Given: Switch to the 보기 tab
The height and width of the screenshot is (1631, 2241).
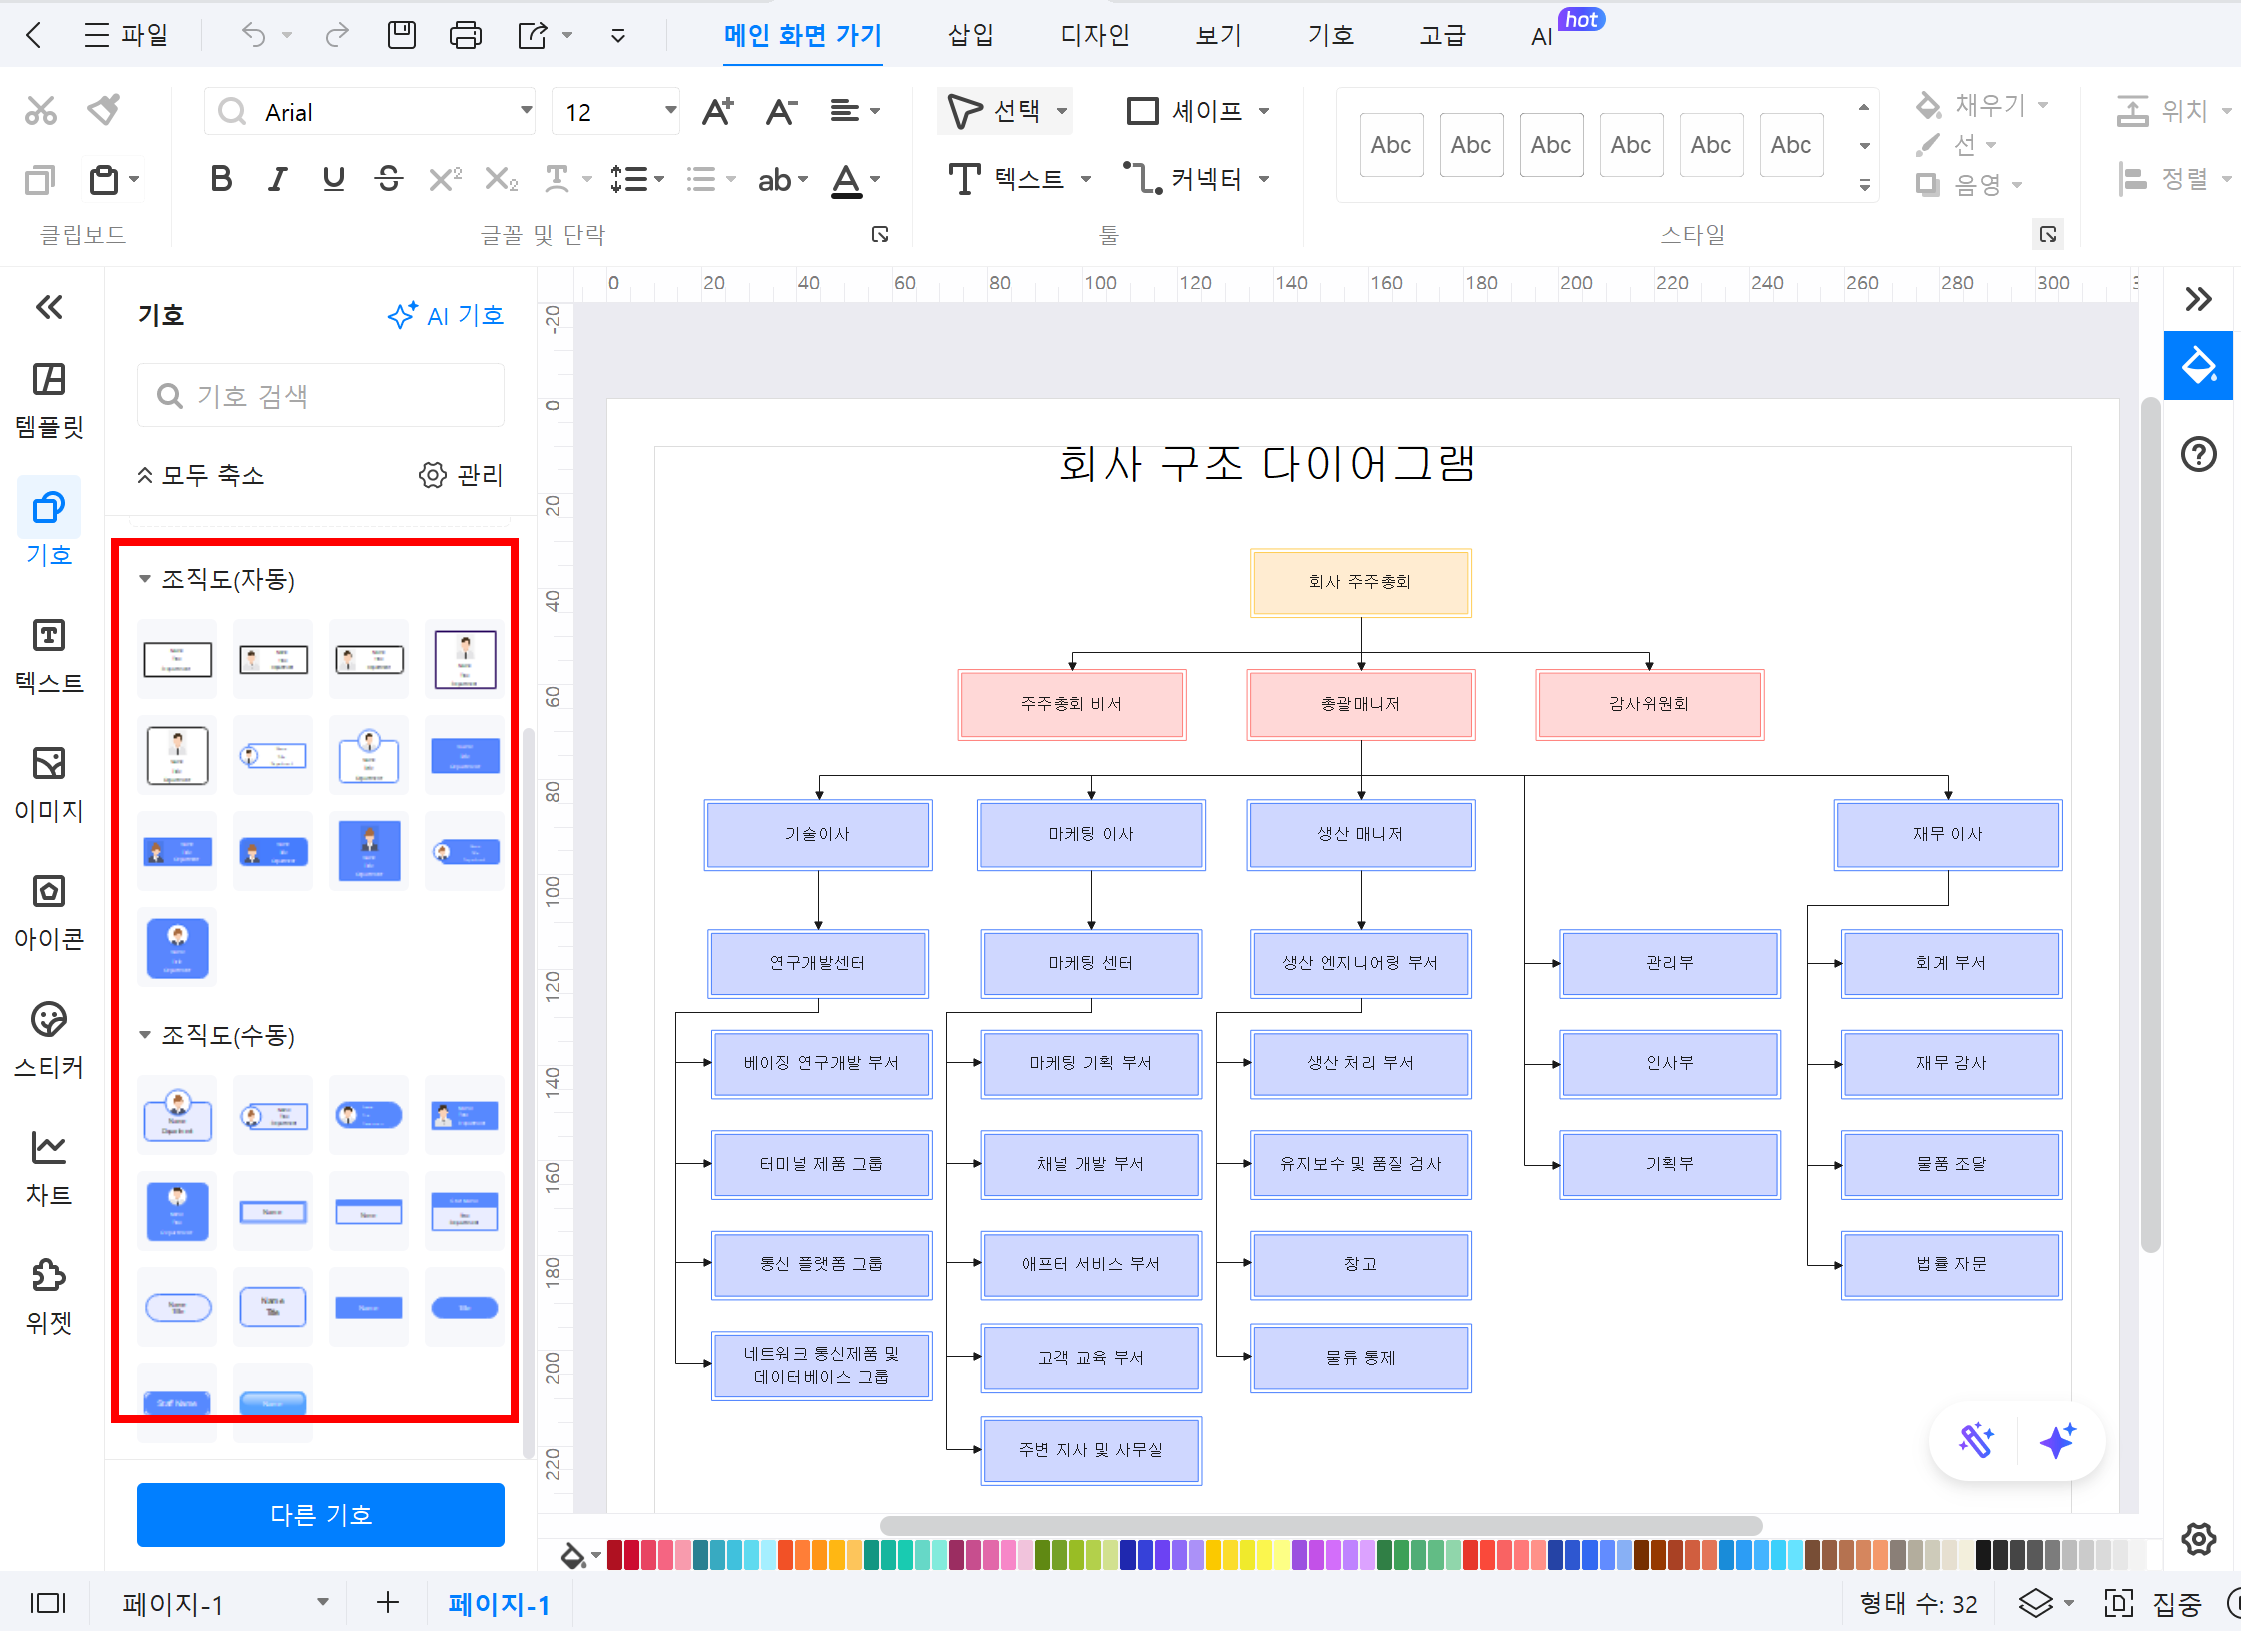Looking at the screenshot, I should pos(1219,36).
